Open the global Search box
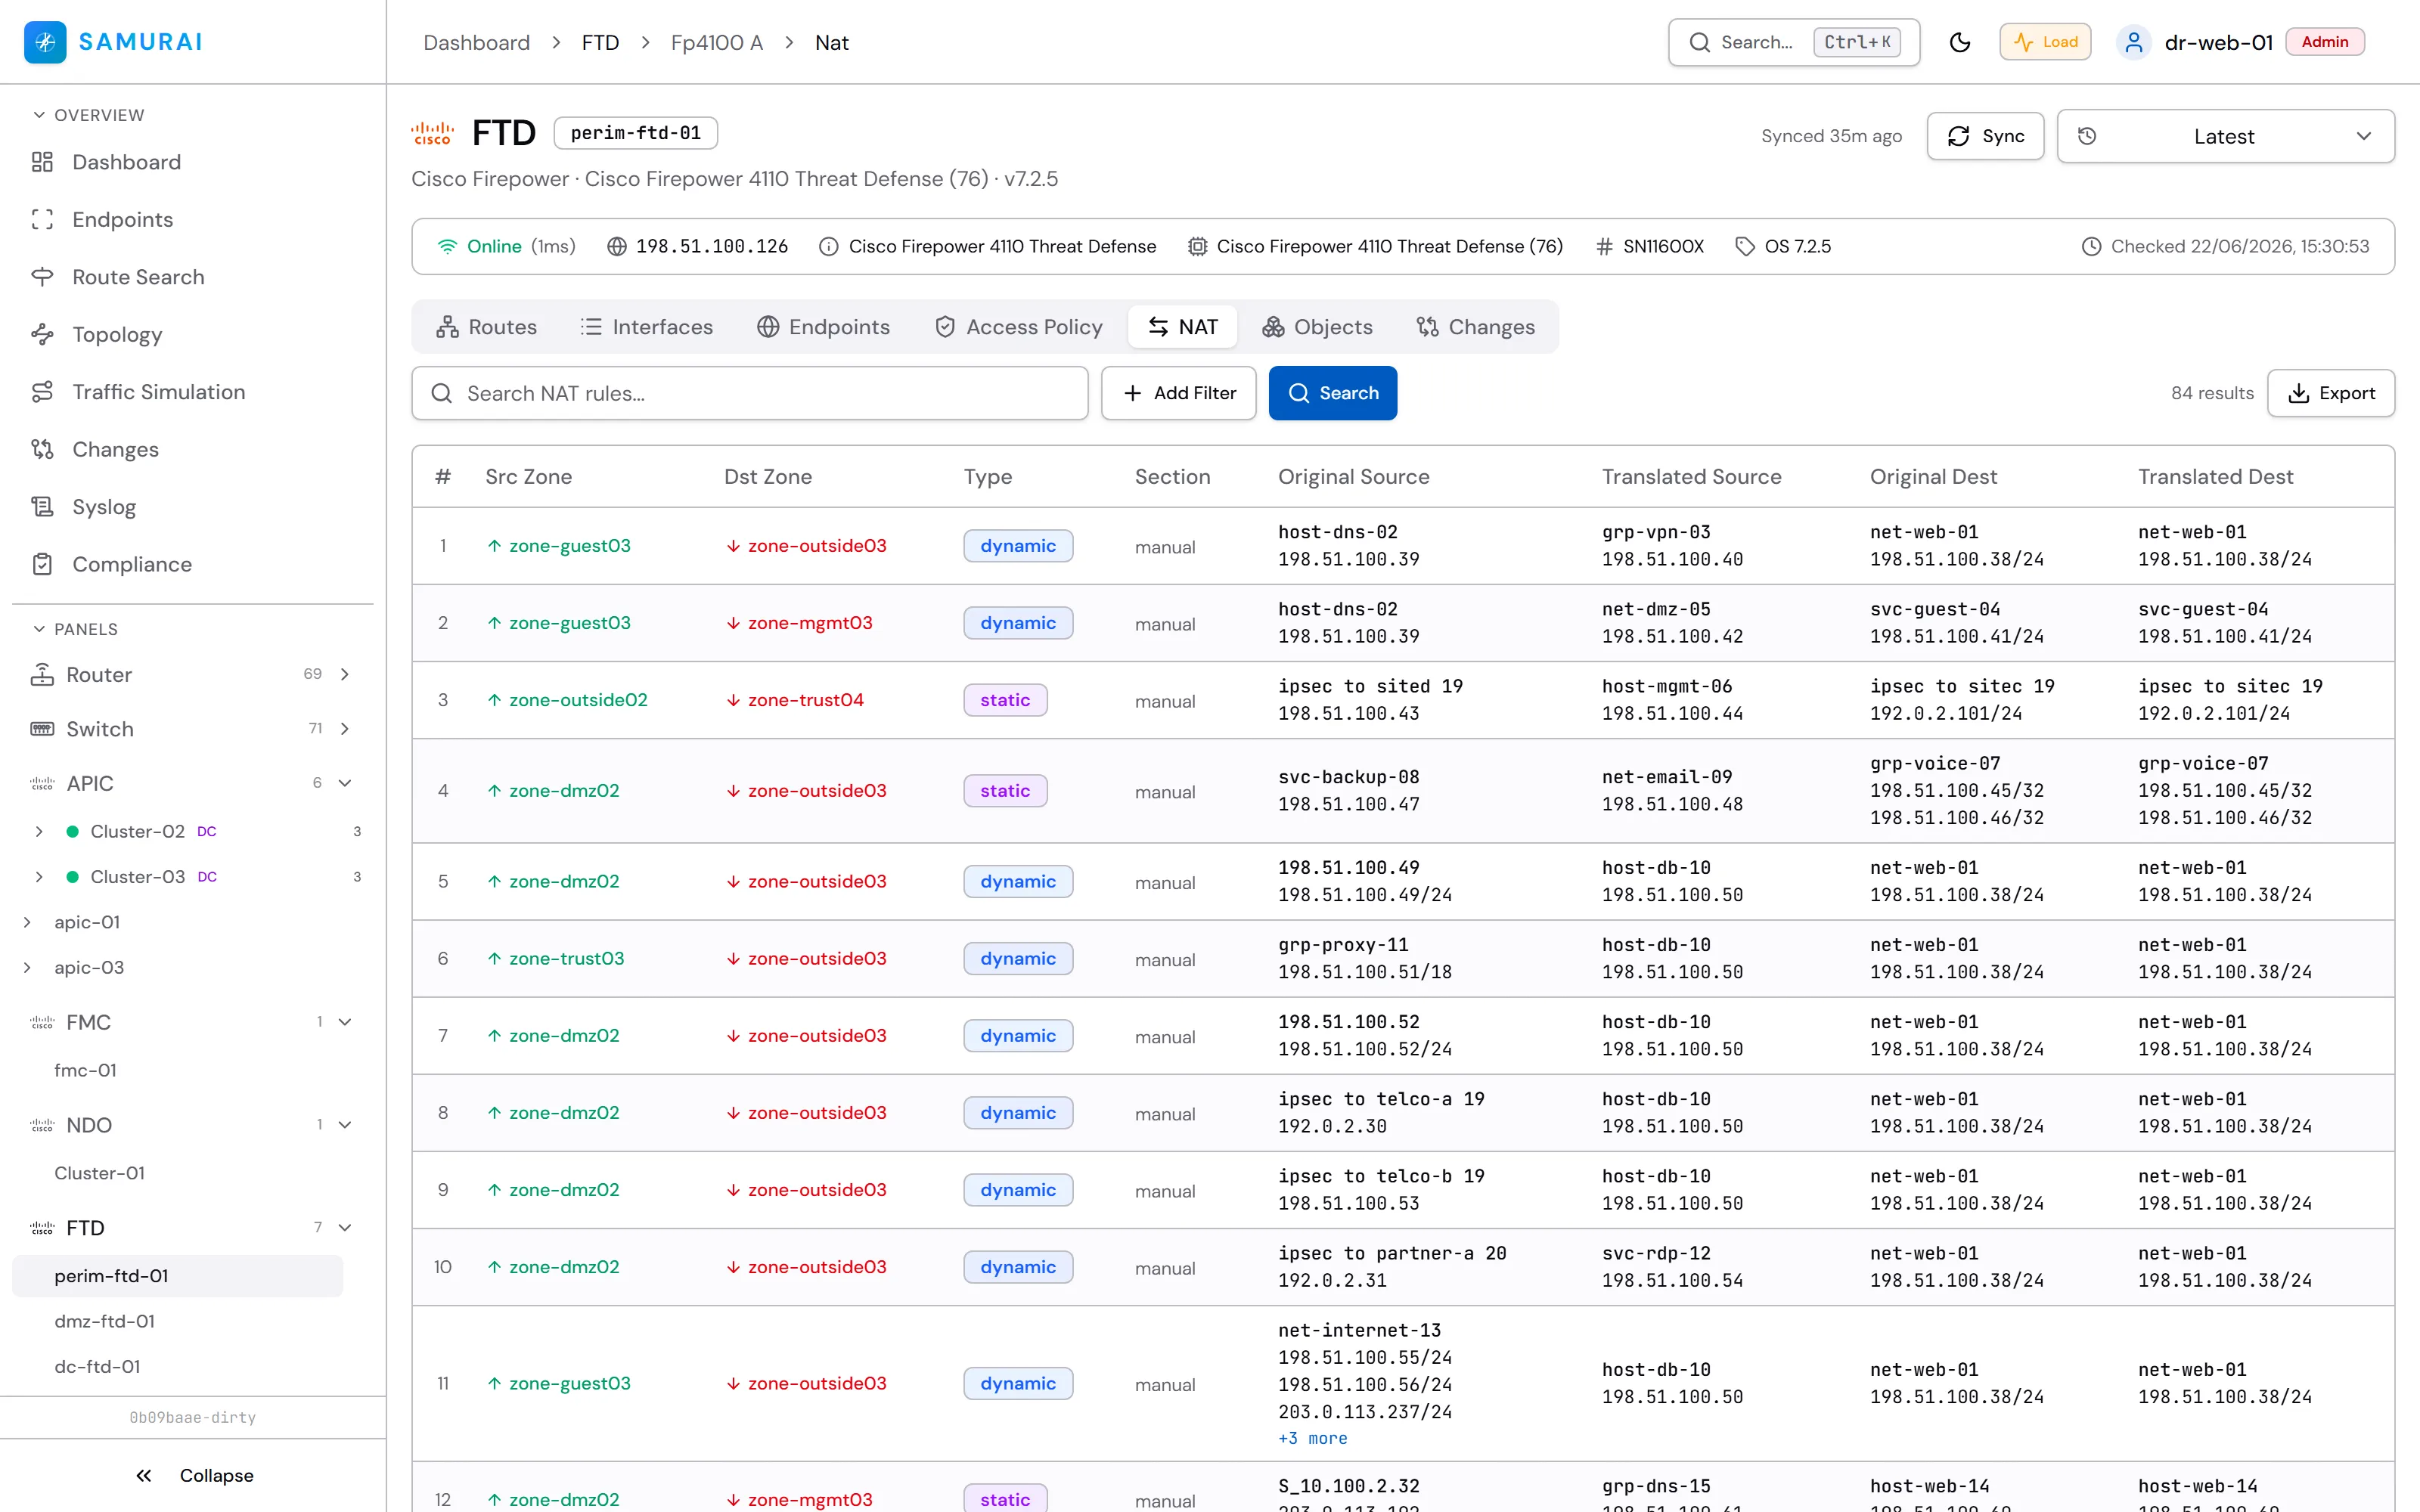Viewport: 2420px width, 1512px height. coord(1794,42)
